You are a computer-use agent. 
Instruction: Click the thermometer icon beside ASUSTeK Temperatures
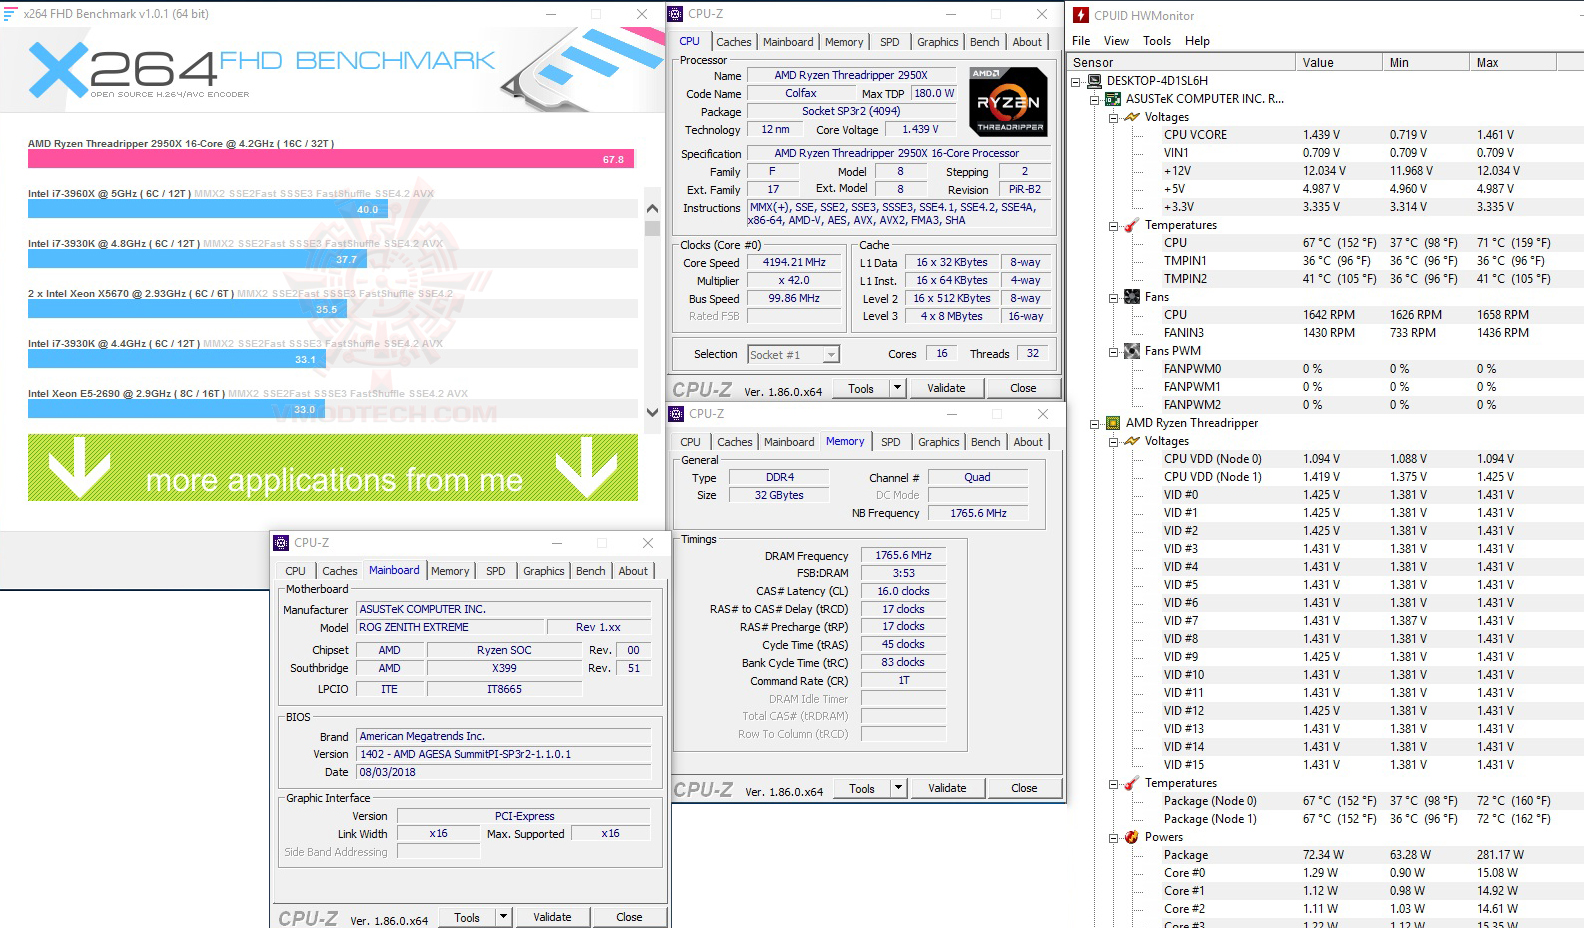[x=1132, y=225]
